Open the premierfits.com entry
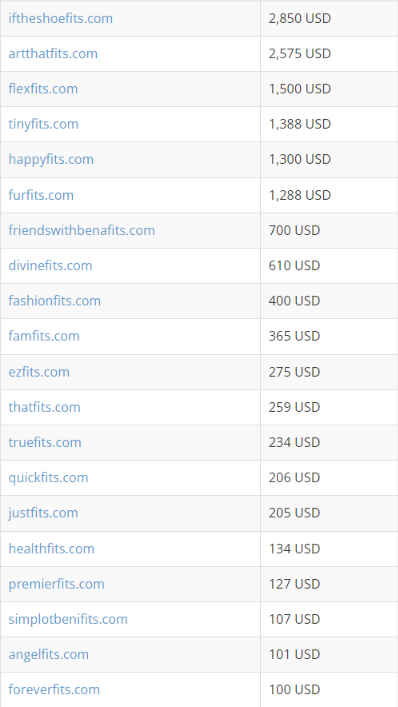398x707 pixels. coord(56,584)
